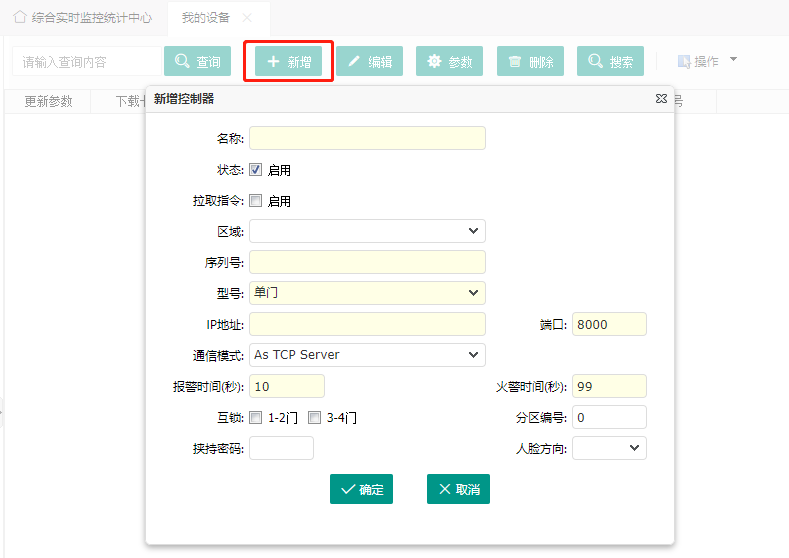Click the magnifier icon on 查询 button
This screenshot has width=789, height=558.
[182, 61]
